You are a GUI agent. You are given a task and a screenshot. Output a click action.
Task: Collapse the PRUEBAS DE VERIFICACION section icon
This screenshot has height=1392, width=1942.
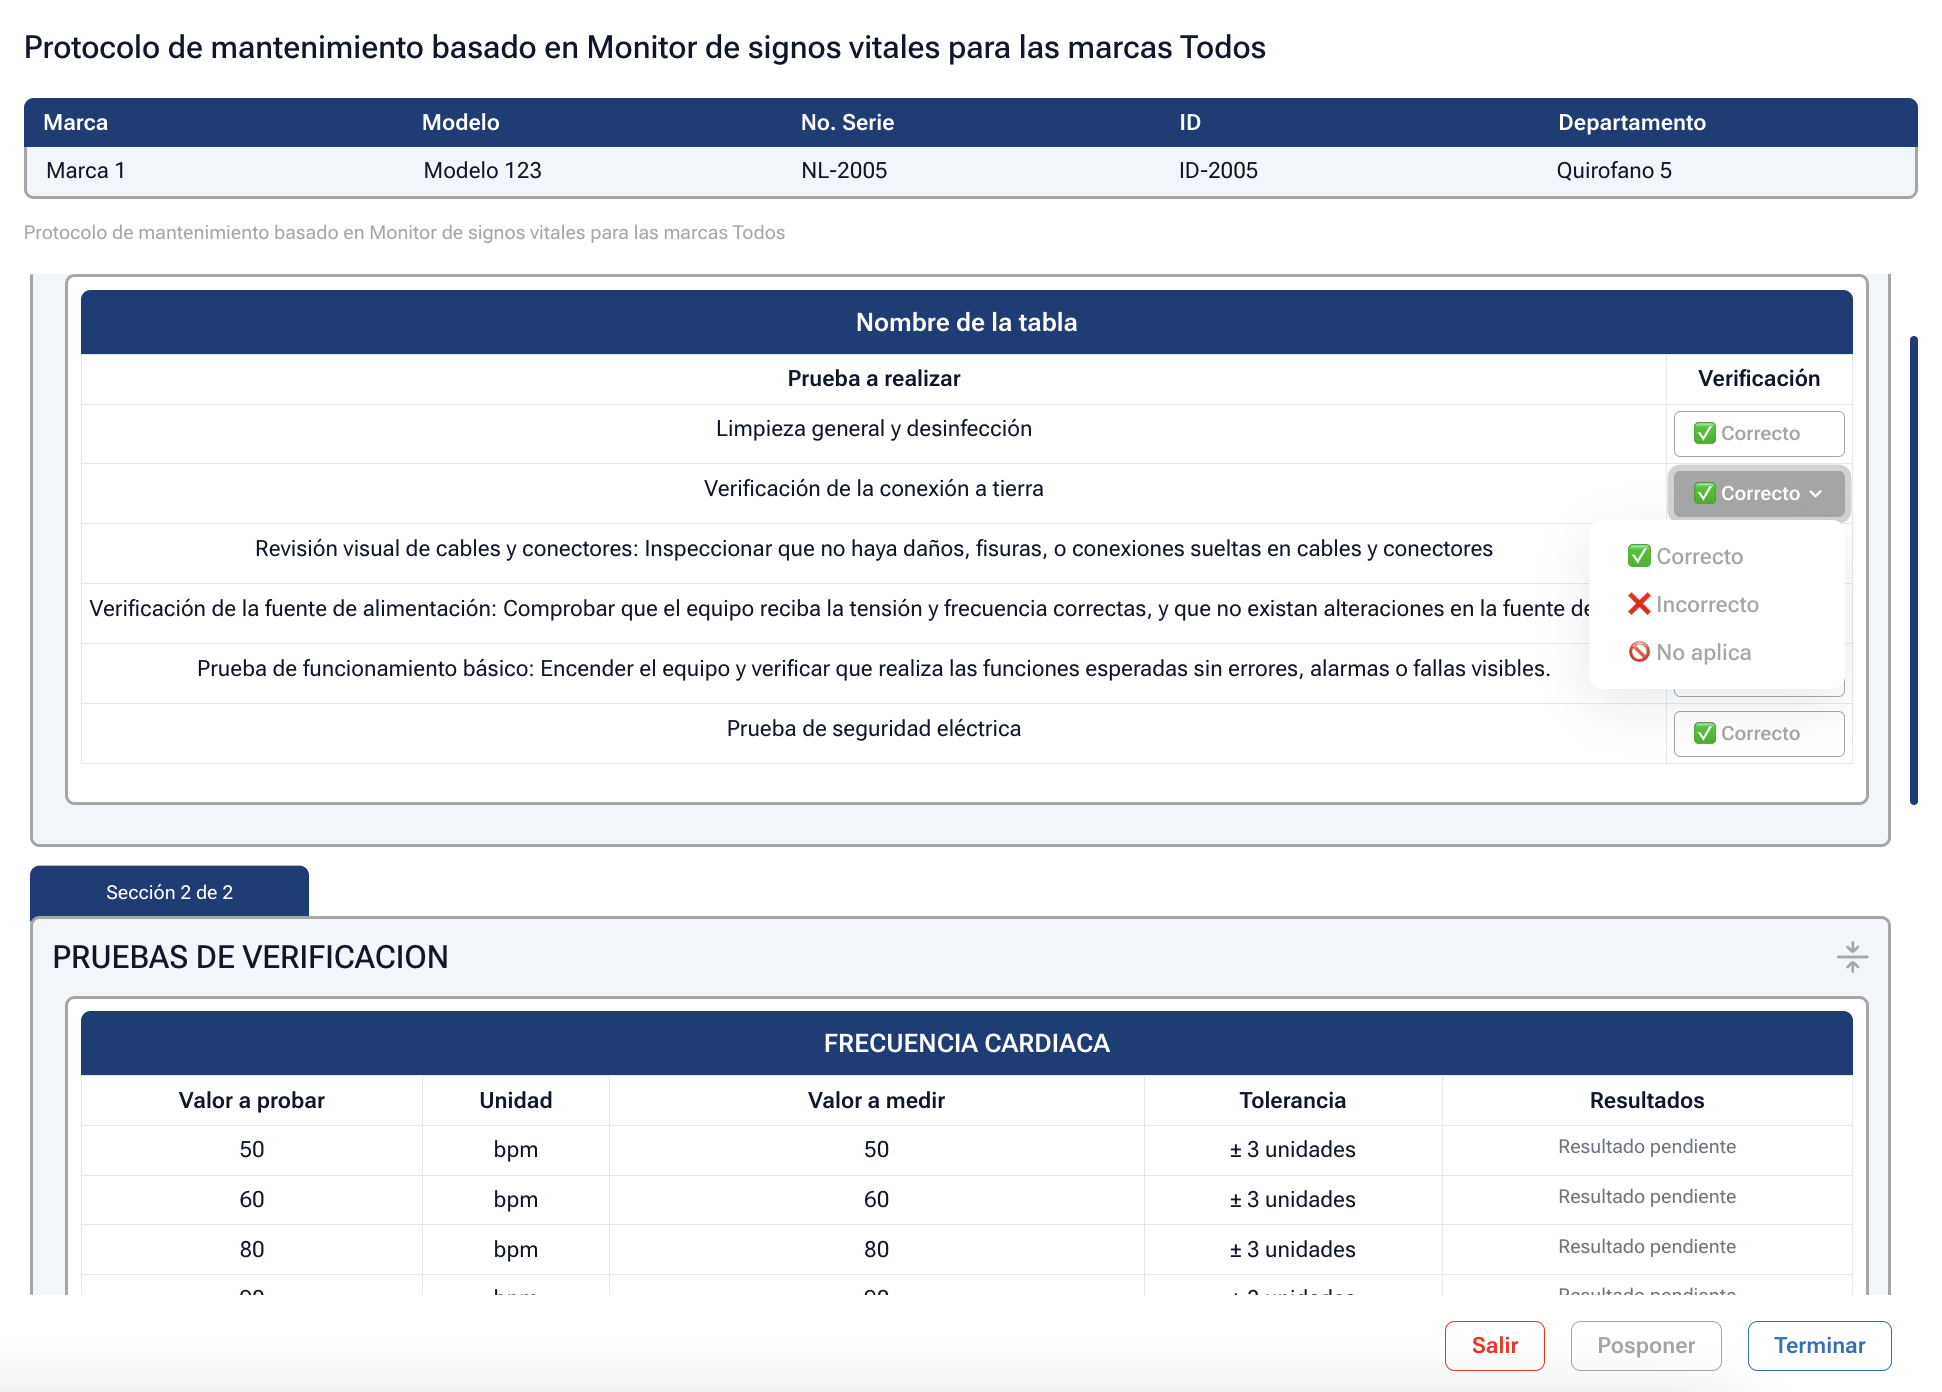pyautogui.click(x=1852, y=957)
